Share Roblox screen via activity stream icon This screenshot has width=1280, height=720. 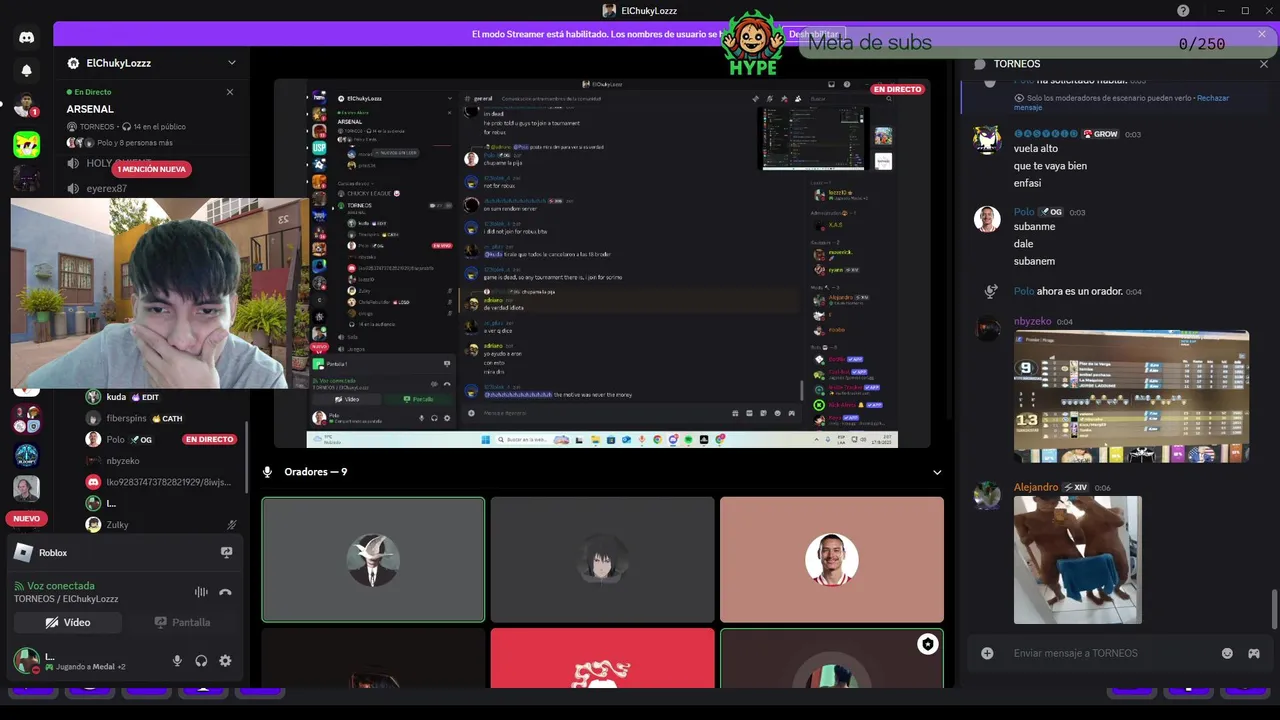point(226,552)
